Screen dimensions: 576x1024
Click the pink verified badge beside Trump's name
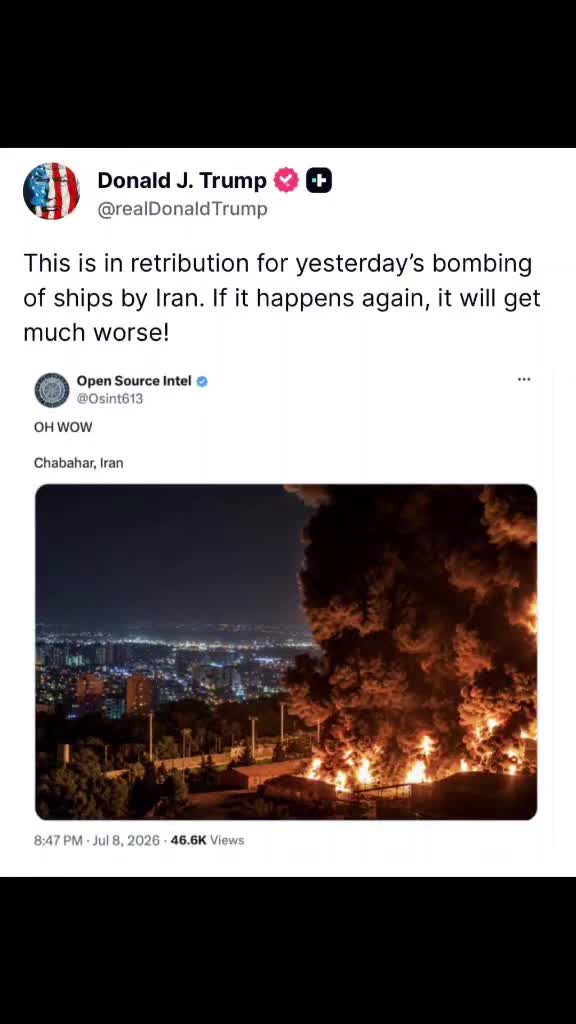click(285, 180)
